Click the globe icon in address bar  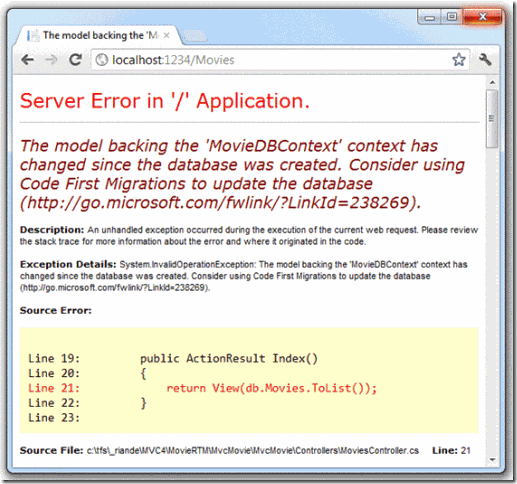coord(102,60)
